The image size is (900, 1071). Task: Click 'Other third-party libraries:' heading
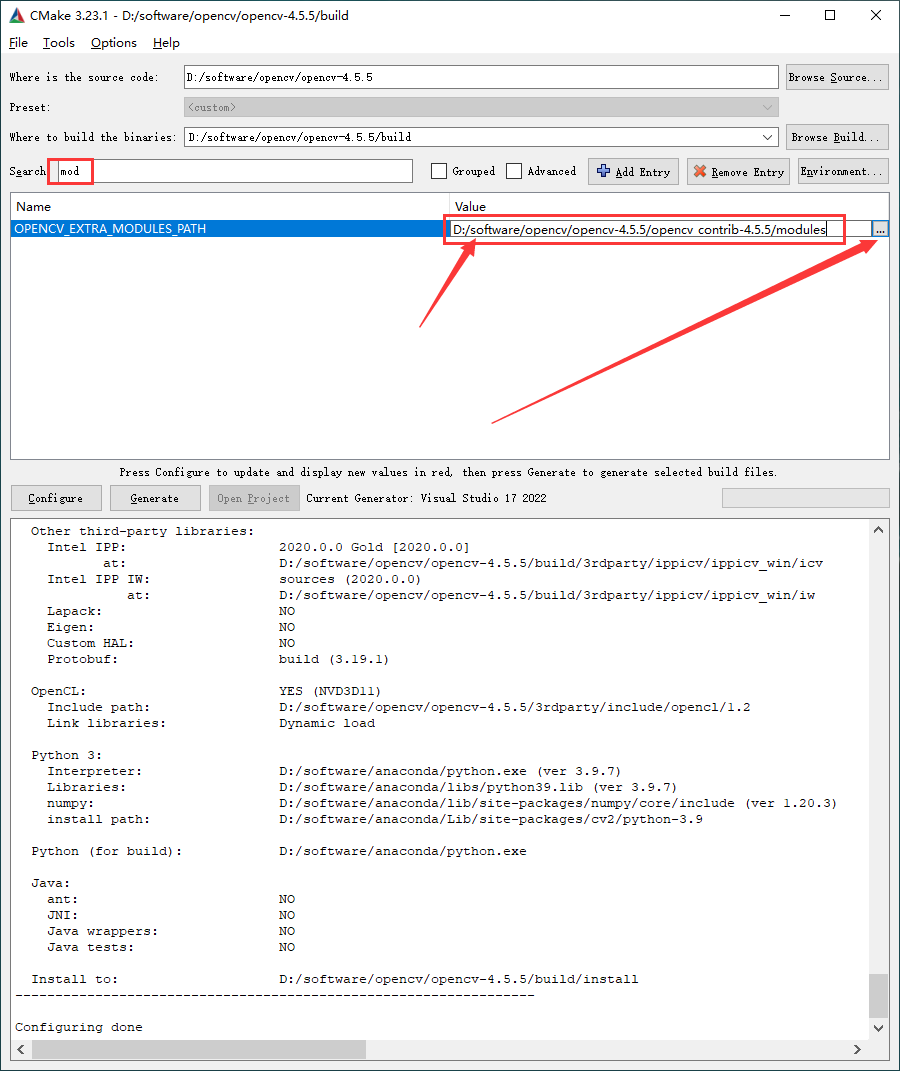(142, 531)
